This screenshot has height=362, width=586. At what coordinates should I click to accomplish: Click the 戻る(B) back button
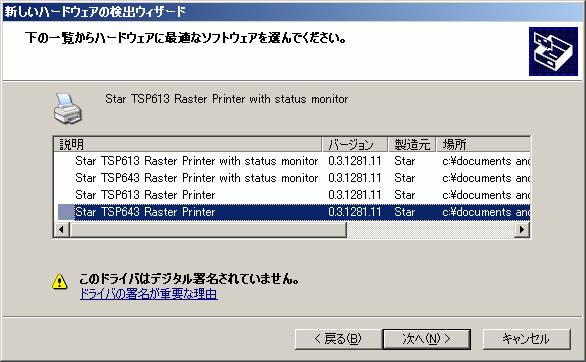338,339
